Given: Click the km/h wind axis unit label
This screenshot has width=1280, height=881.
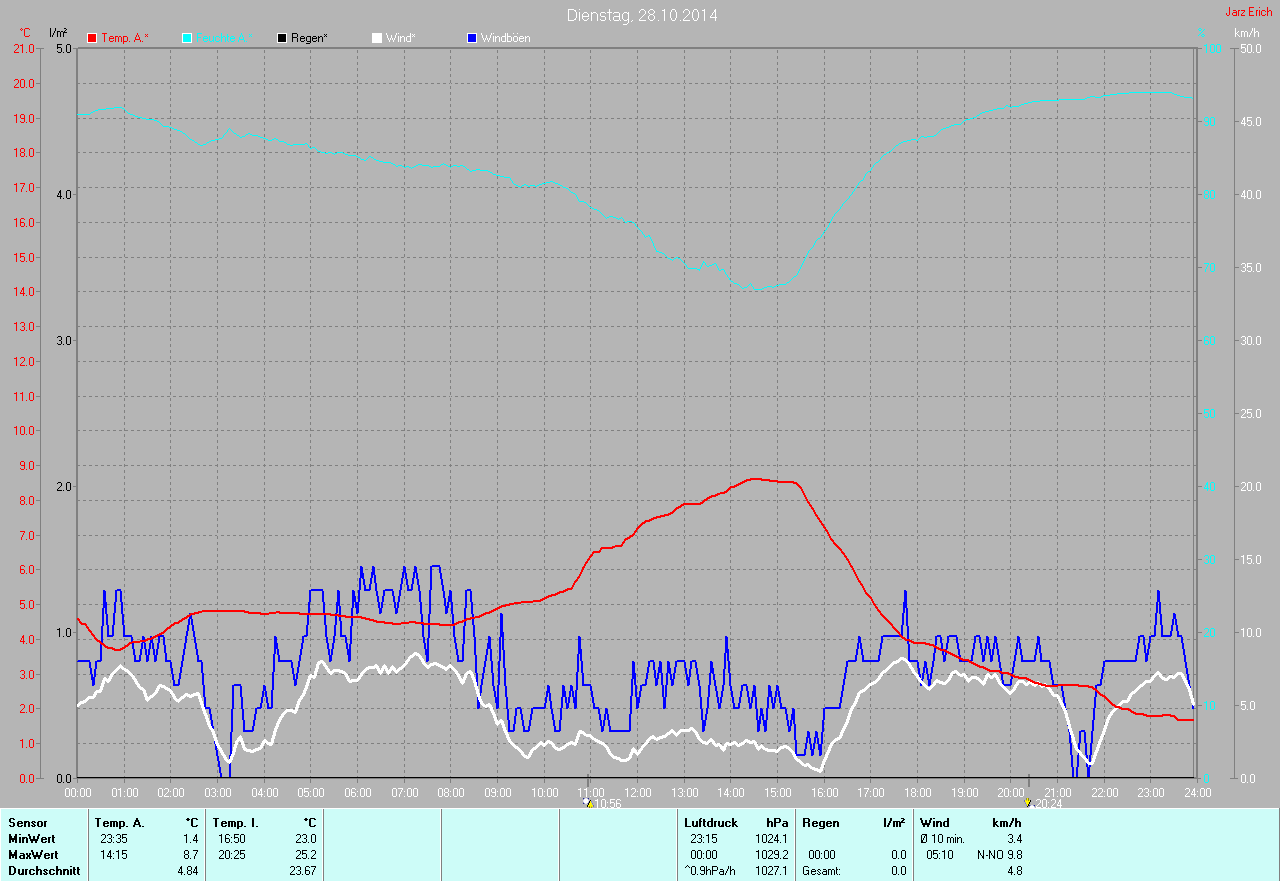Looking at the screenshot, I should coord(1247,33).
